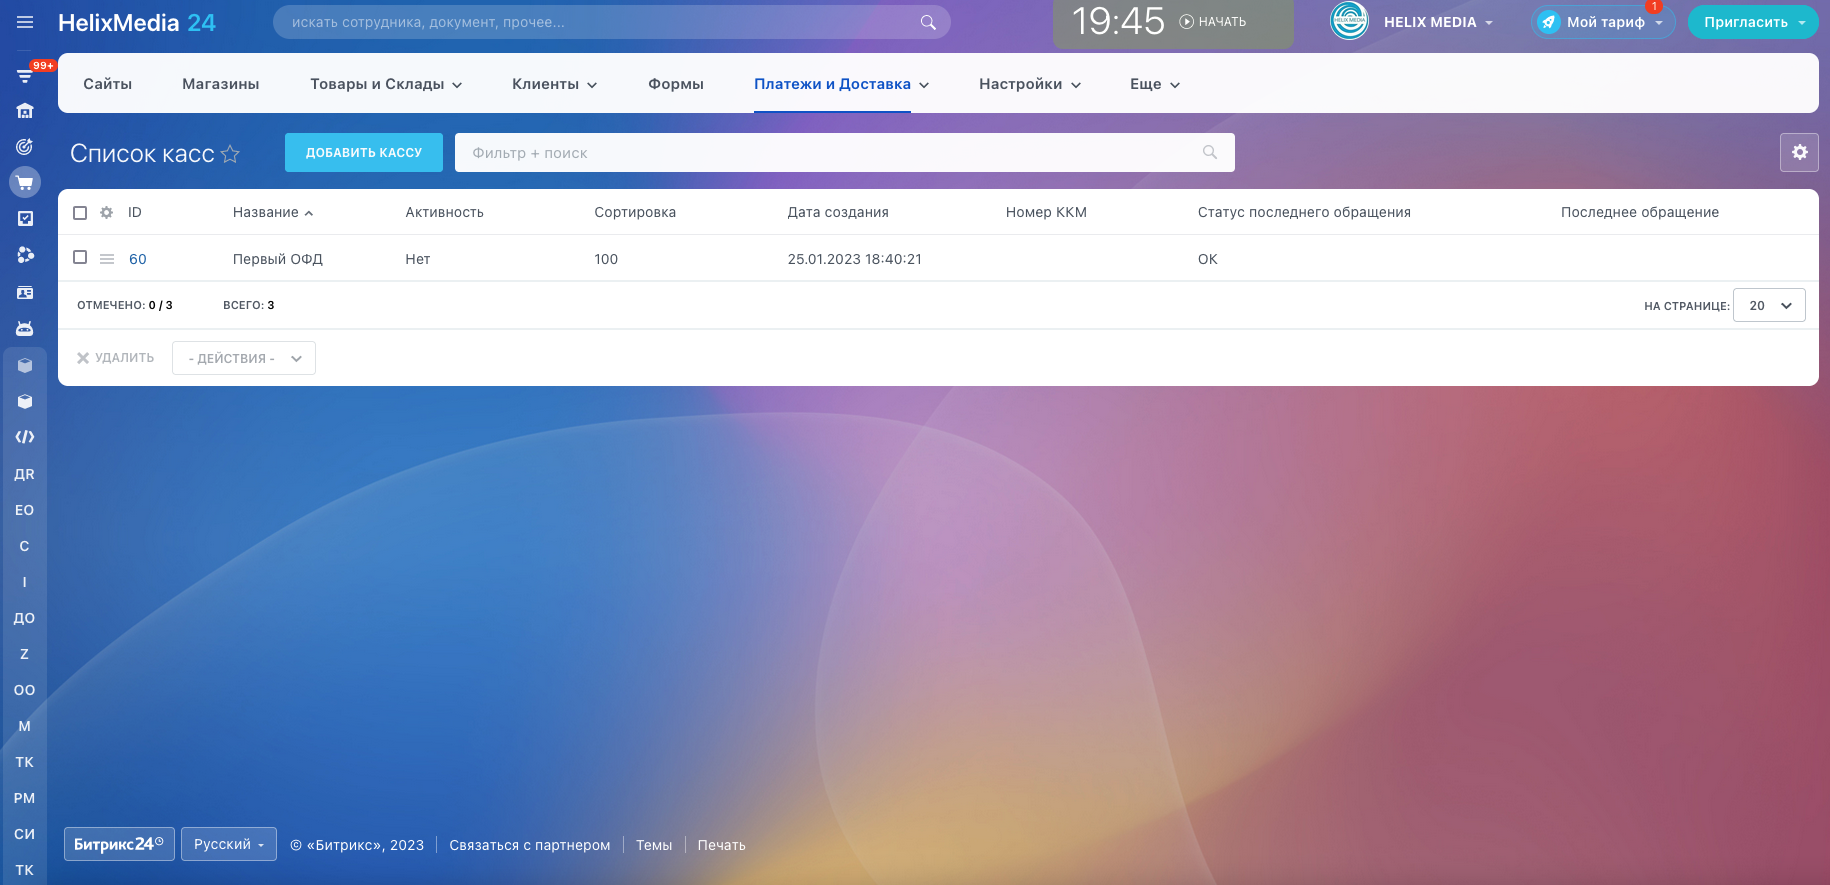Add Список касс to favorites star
Viewport: 1830px width, 885px height.
click(230, 154)
